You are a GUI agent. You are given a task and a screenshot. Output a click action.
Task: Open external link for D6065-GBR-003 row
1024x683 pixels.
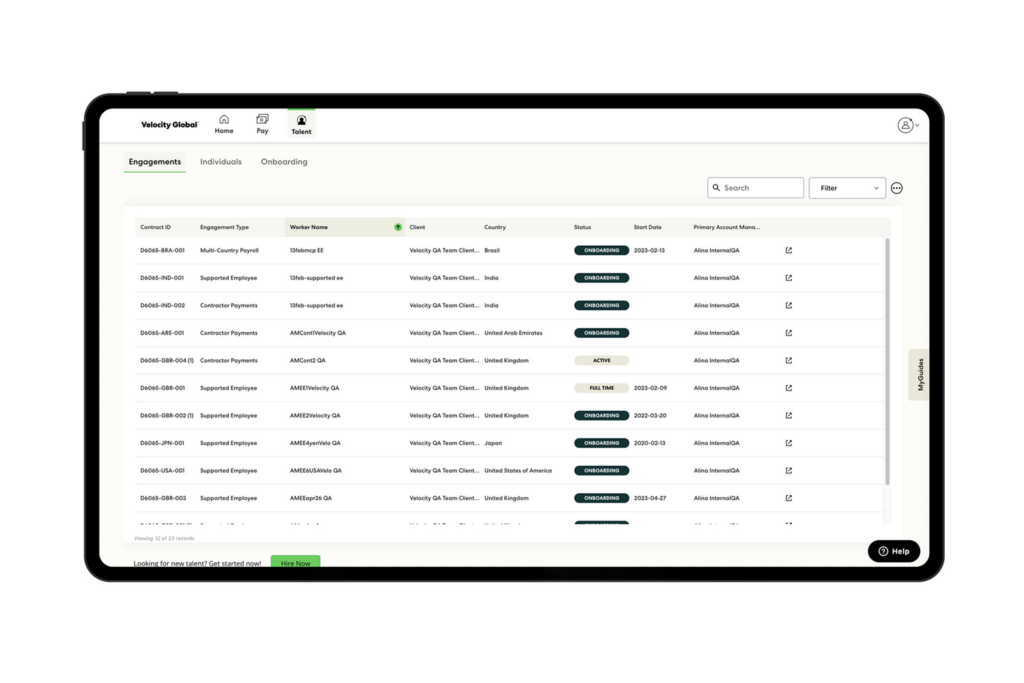789,498
